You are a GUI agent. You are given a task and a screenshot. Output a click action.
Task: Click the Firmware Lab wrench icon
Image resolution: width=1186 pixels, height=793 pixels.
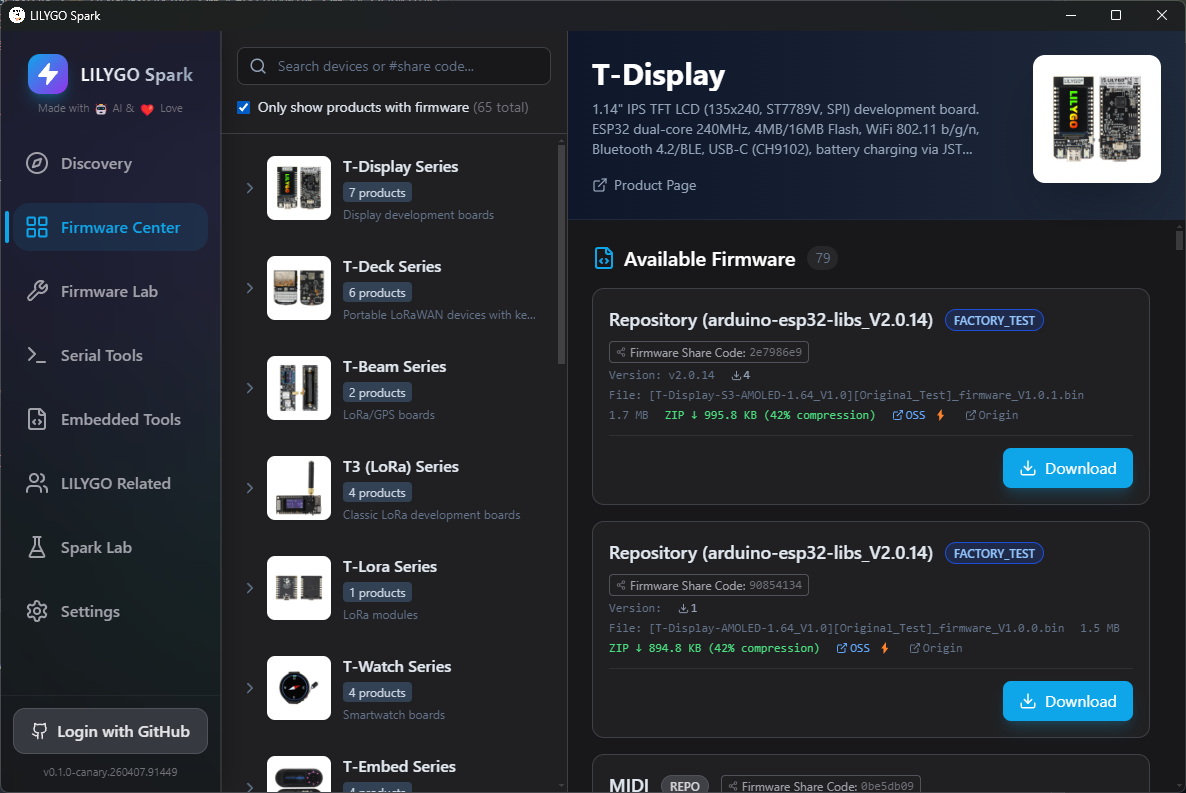coord(37,292)
